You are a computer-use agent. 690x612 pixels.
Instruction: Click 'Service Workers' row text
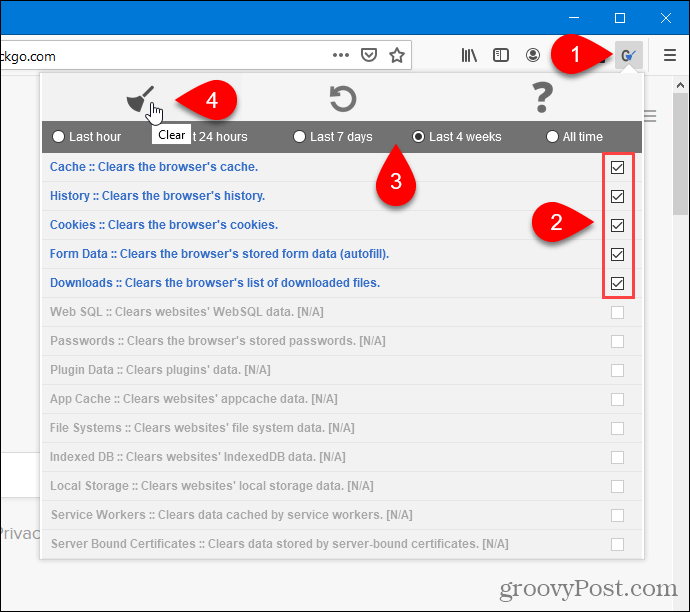(x=231, y=515)
